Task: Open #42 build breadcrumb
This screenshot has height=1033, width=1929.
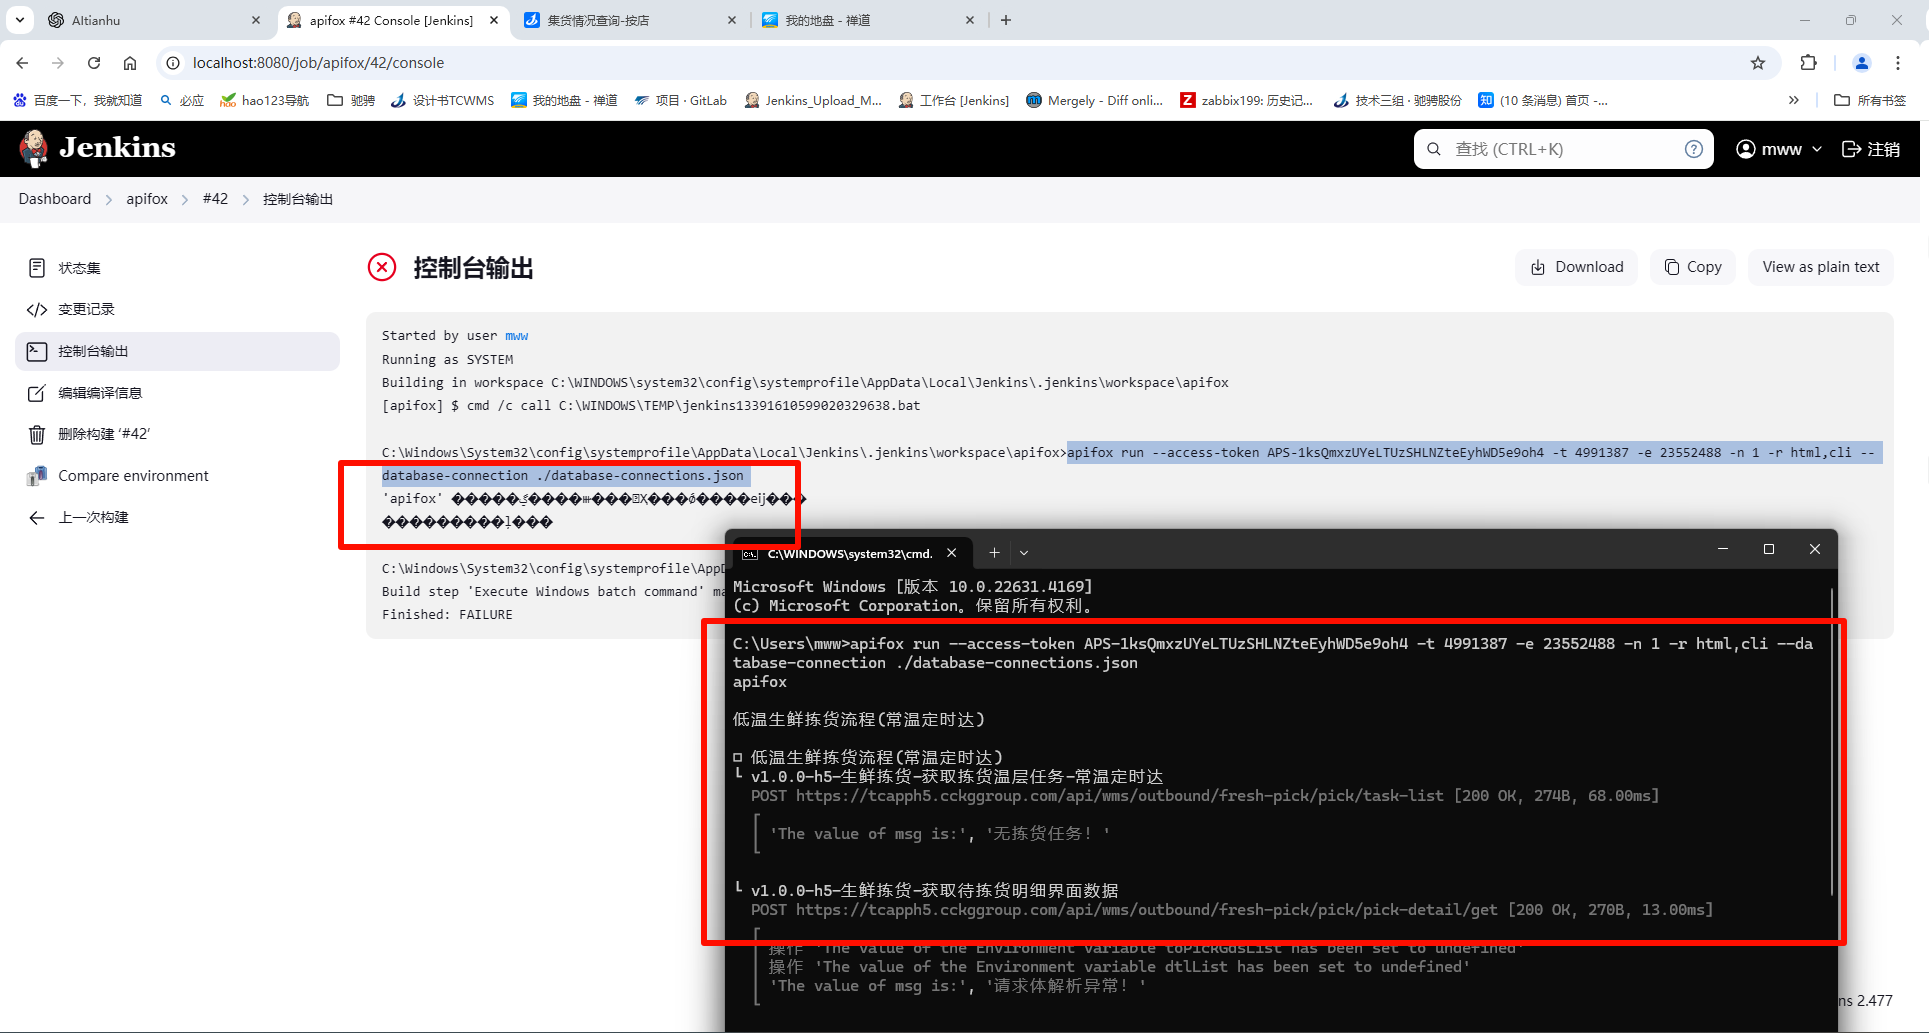Action: tap(215, 199)
